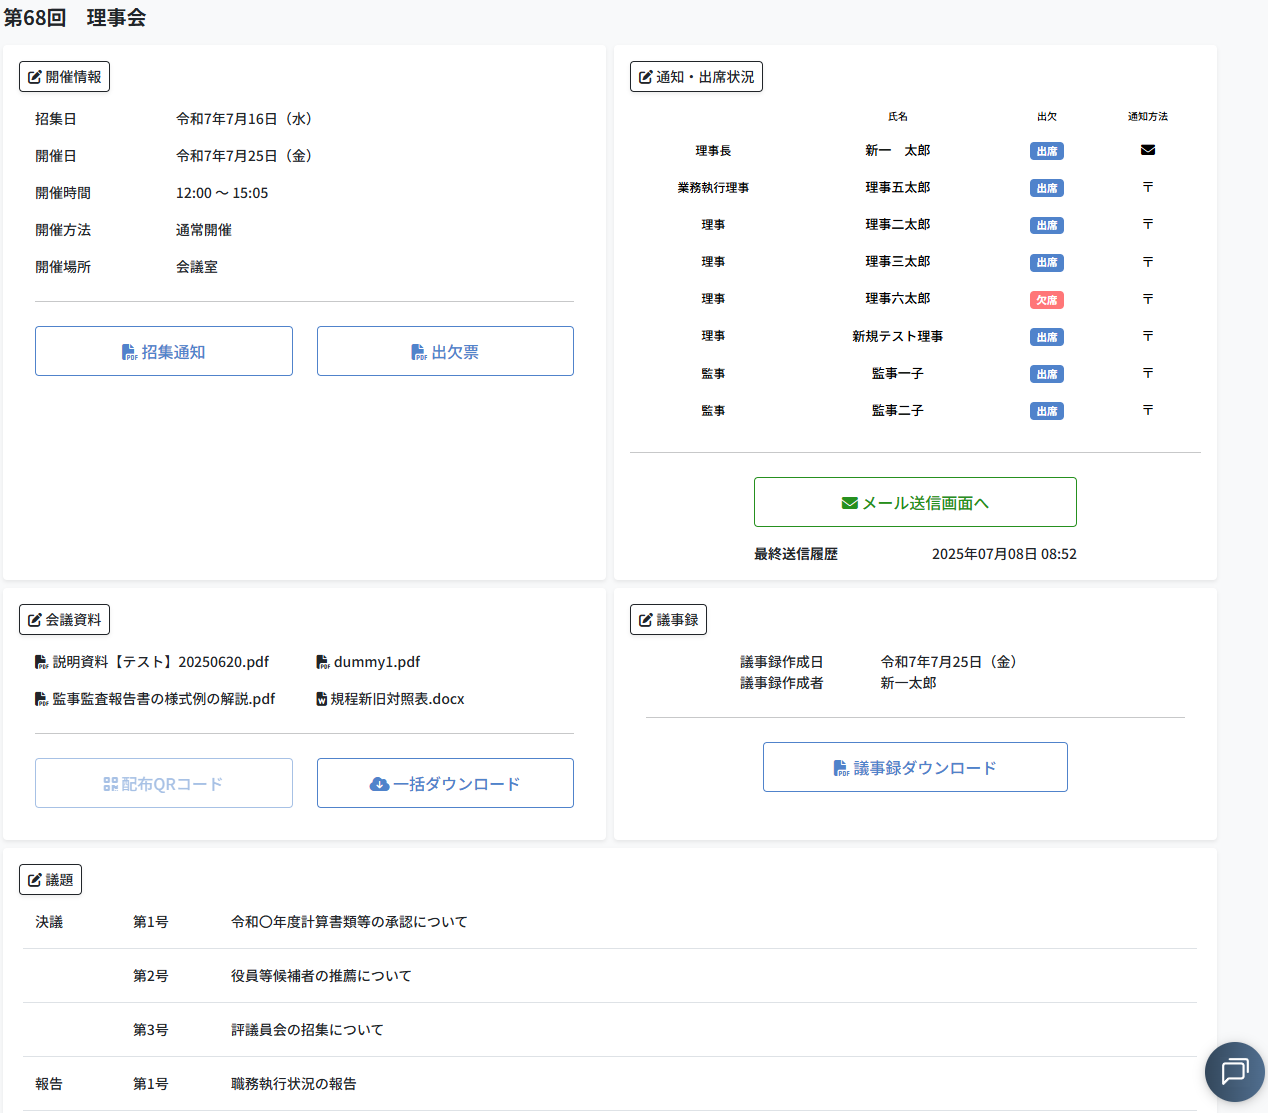Click postal mark icon for 理事五太郎
Image resolution: width=1268 pixels, height=1113 pixels.
pos(1147,187)
